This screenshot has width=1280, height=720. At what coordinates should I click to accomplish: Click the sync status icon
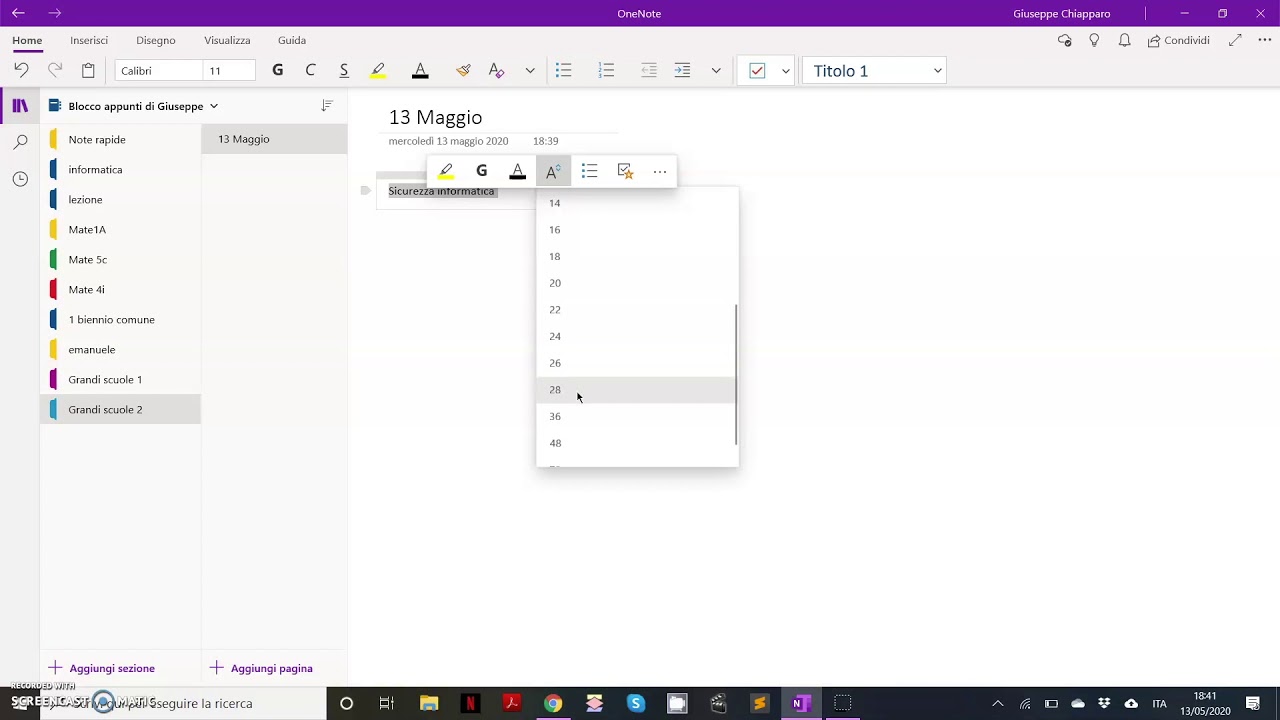point(1064,40)
